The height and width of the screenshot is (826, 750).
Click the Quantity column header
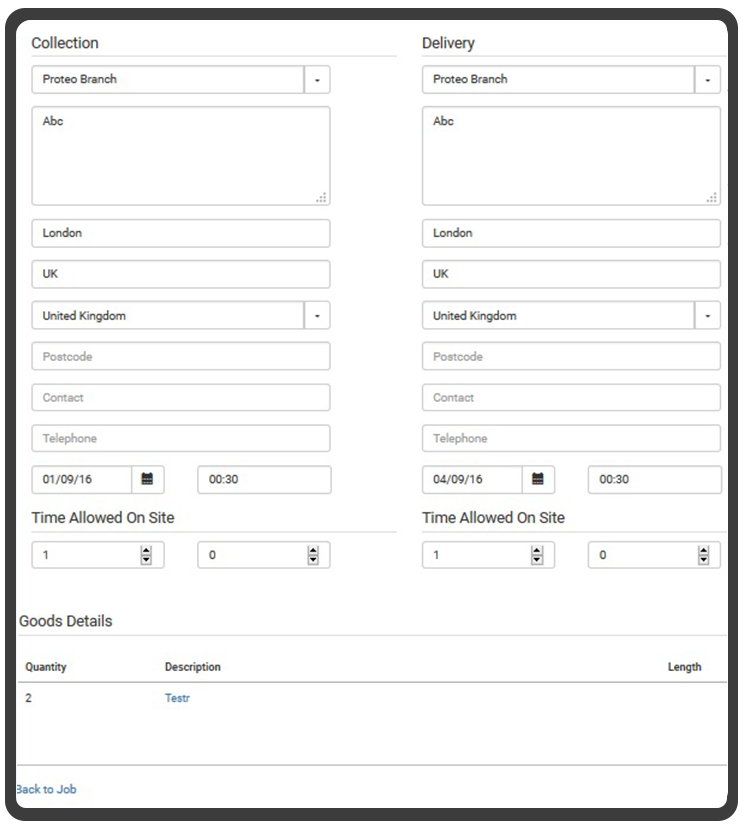pos(46,667)
